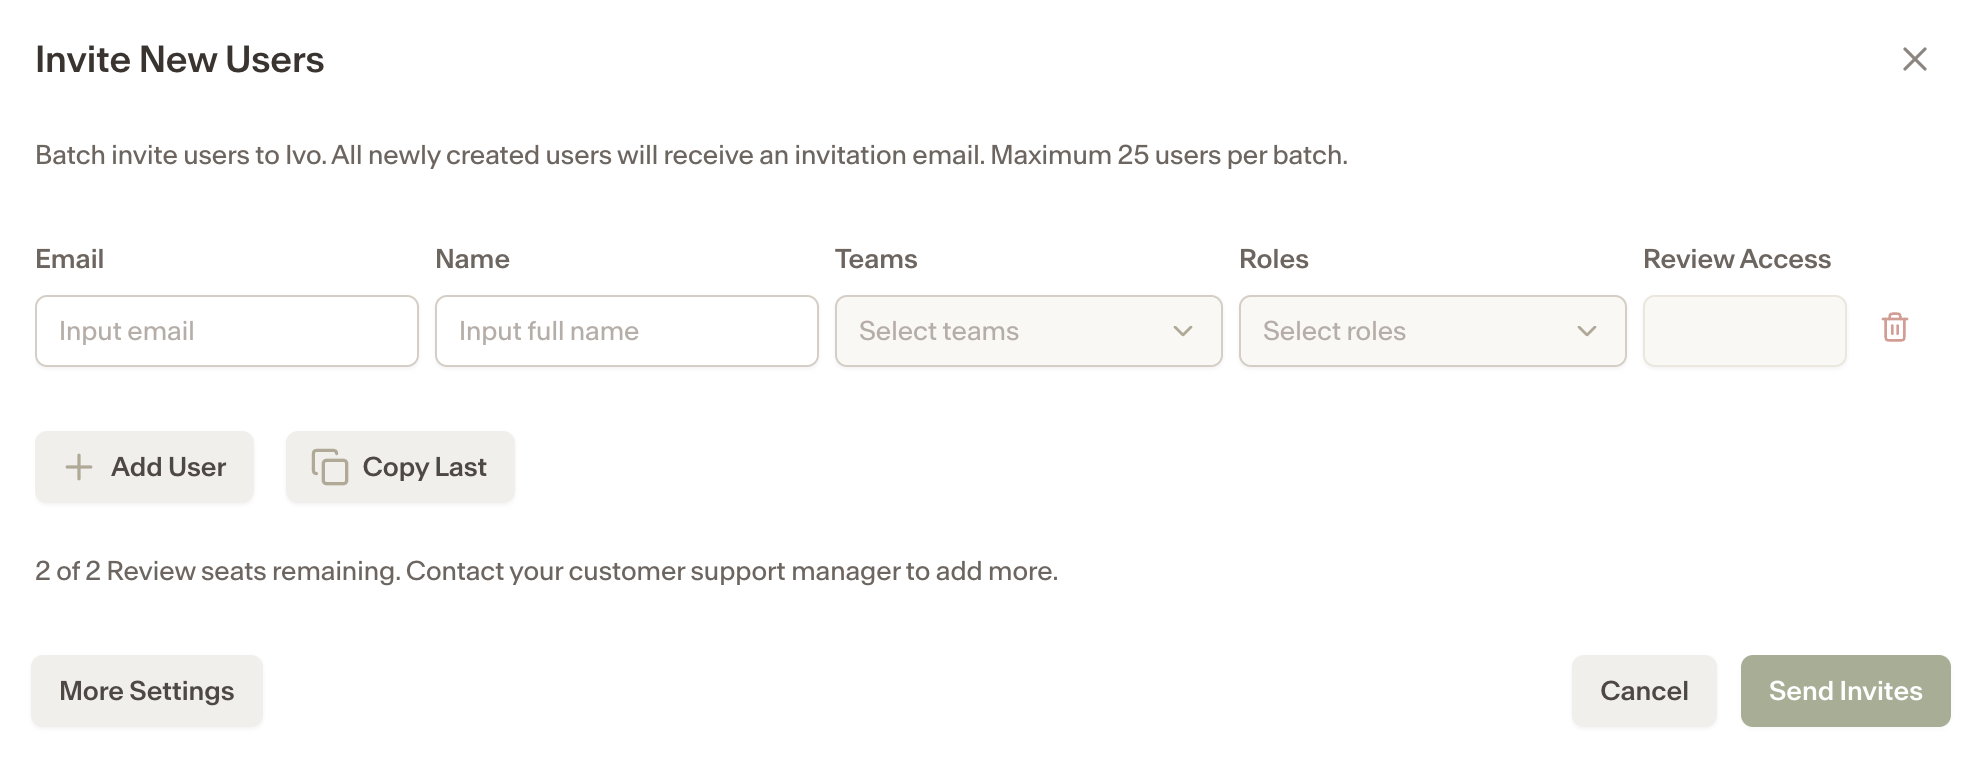The height and width of the screenshot is (758, 1980).
Task: Click the Invite New Users title
Action: tap(180, 60)
